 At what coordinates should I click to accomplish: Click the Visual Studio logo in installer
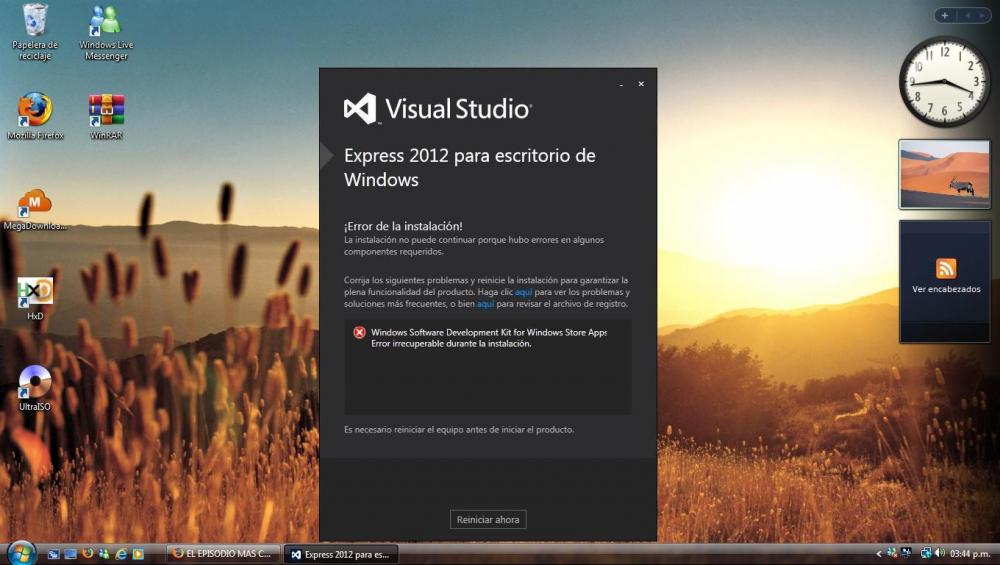(x=438, y=108)
